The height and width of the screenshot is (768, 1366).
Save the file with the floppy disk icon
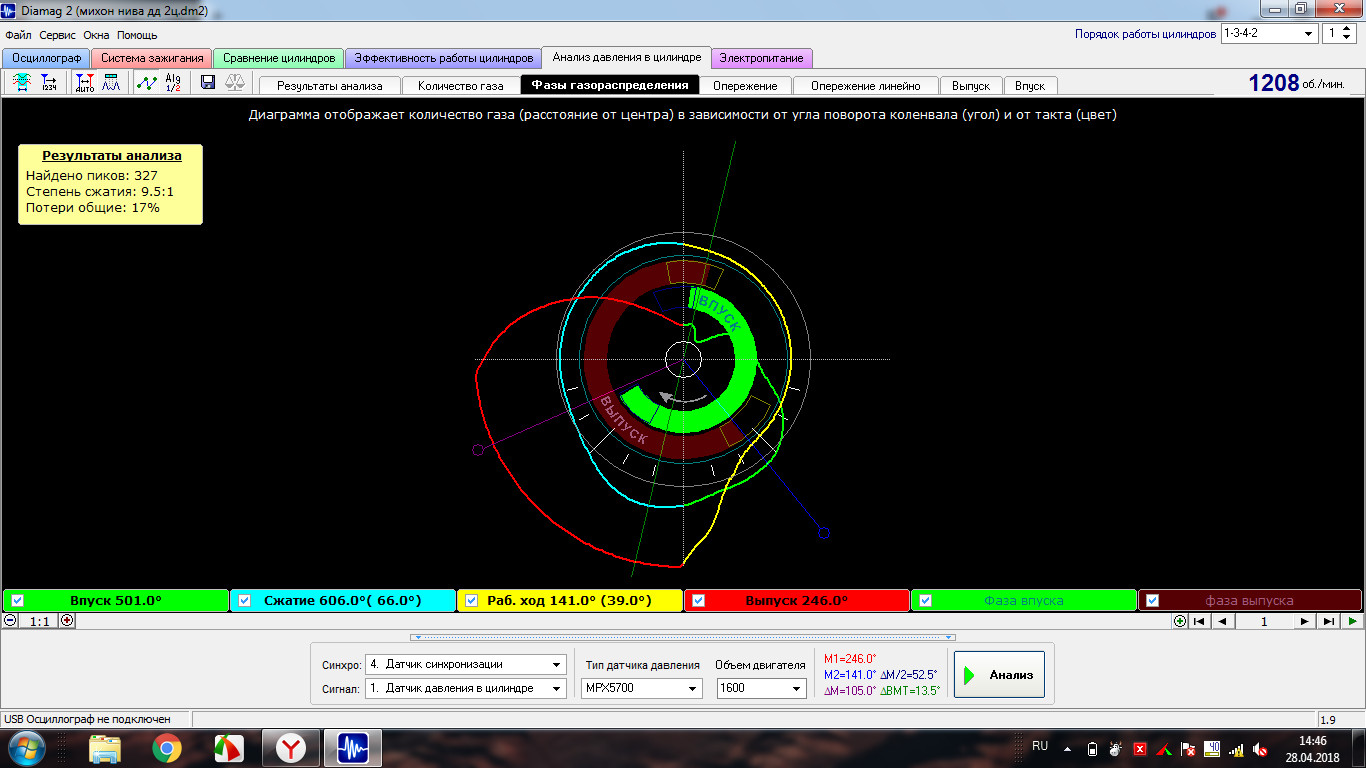(208, 83)
